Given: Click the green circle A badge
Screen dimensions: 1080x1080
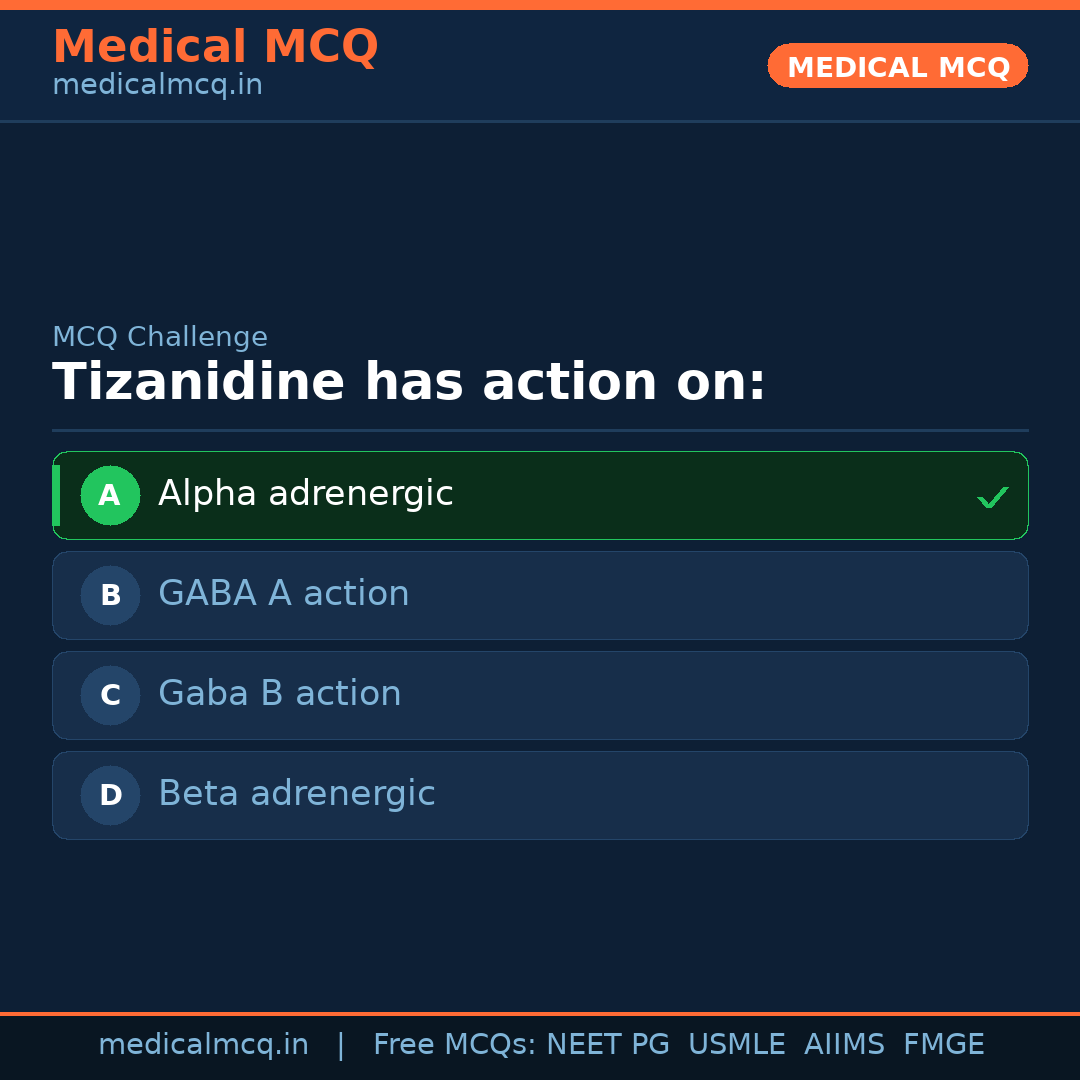Looking at the screenshot, I should click(x=110, y=495).
